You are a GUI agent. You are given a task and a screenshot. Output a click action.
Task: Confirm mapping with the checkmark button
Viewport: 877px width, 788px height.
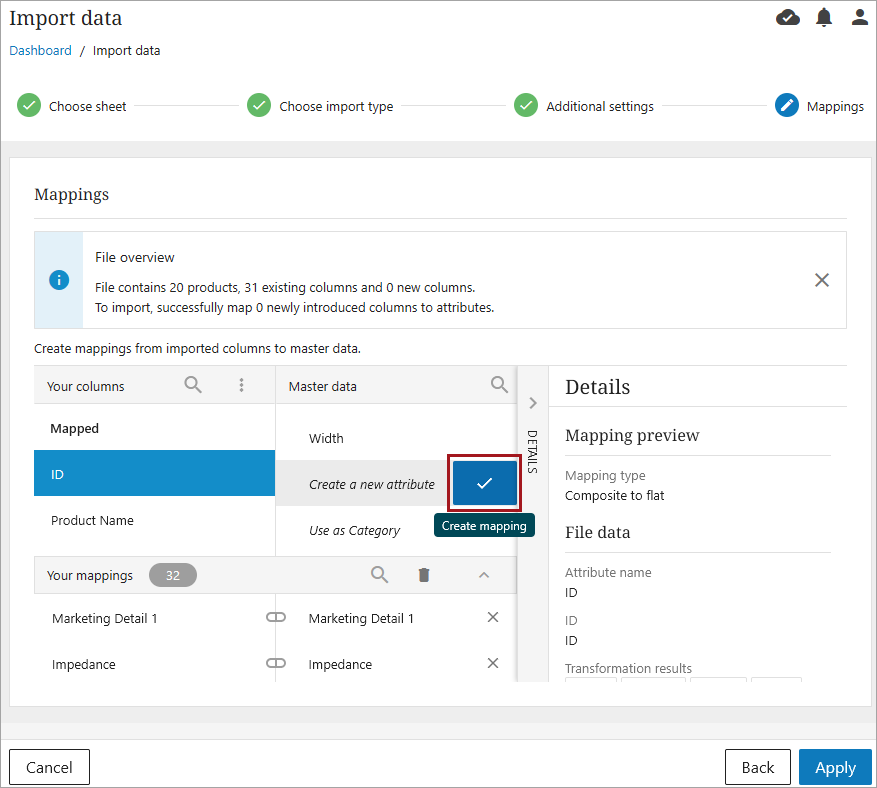coord(485,483)
